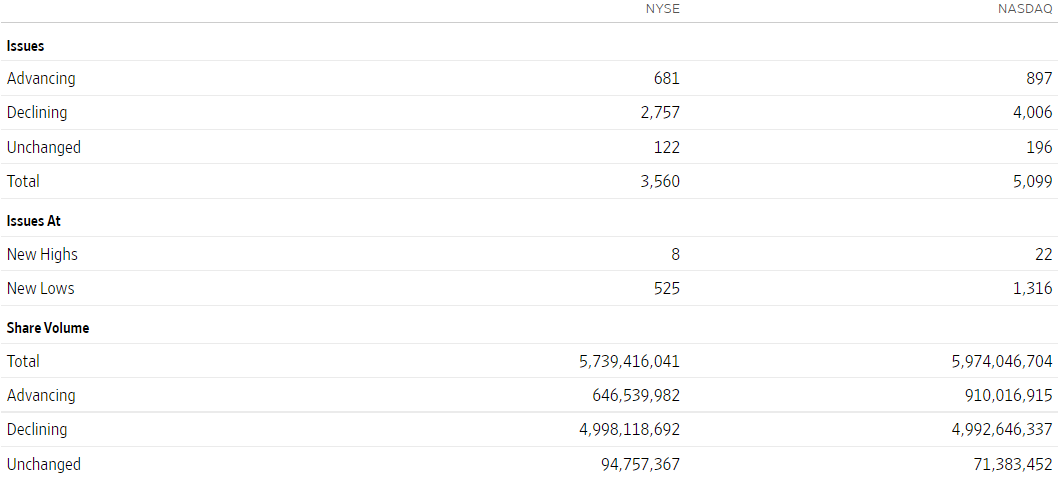Click the NYSE column header
This screenshot has width=1060, height=480.
[662, 9]
